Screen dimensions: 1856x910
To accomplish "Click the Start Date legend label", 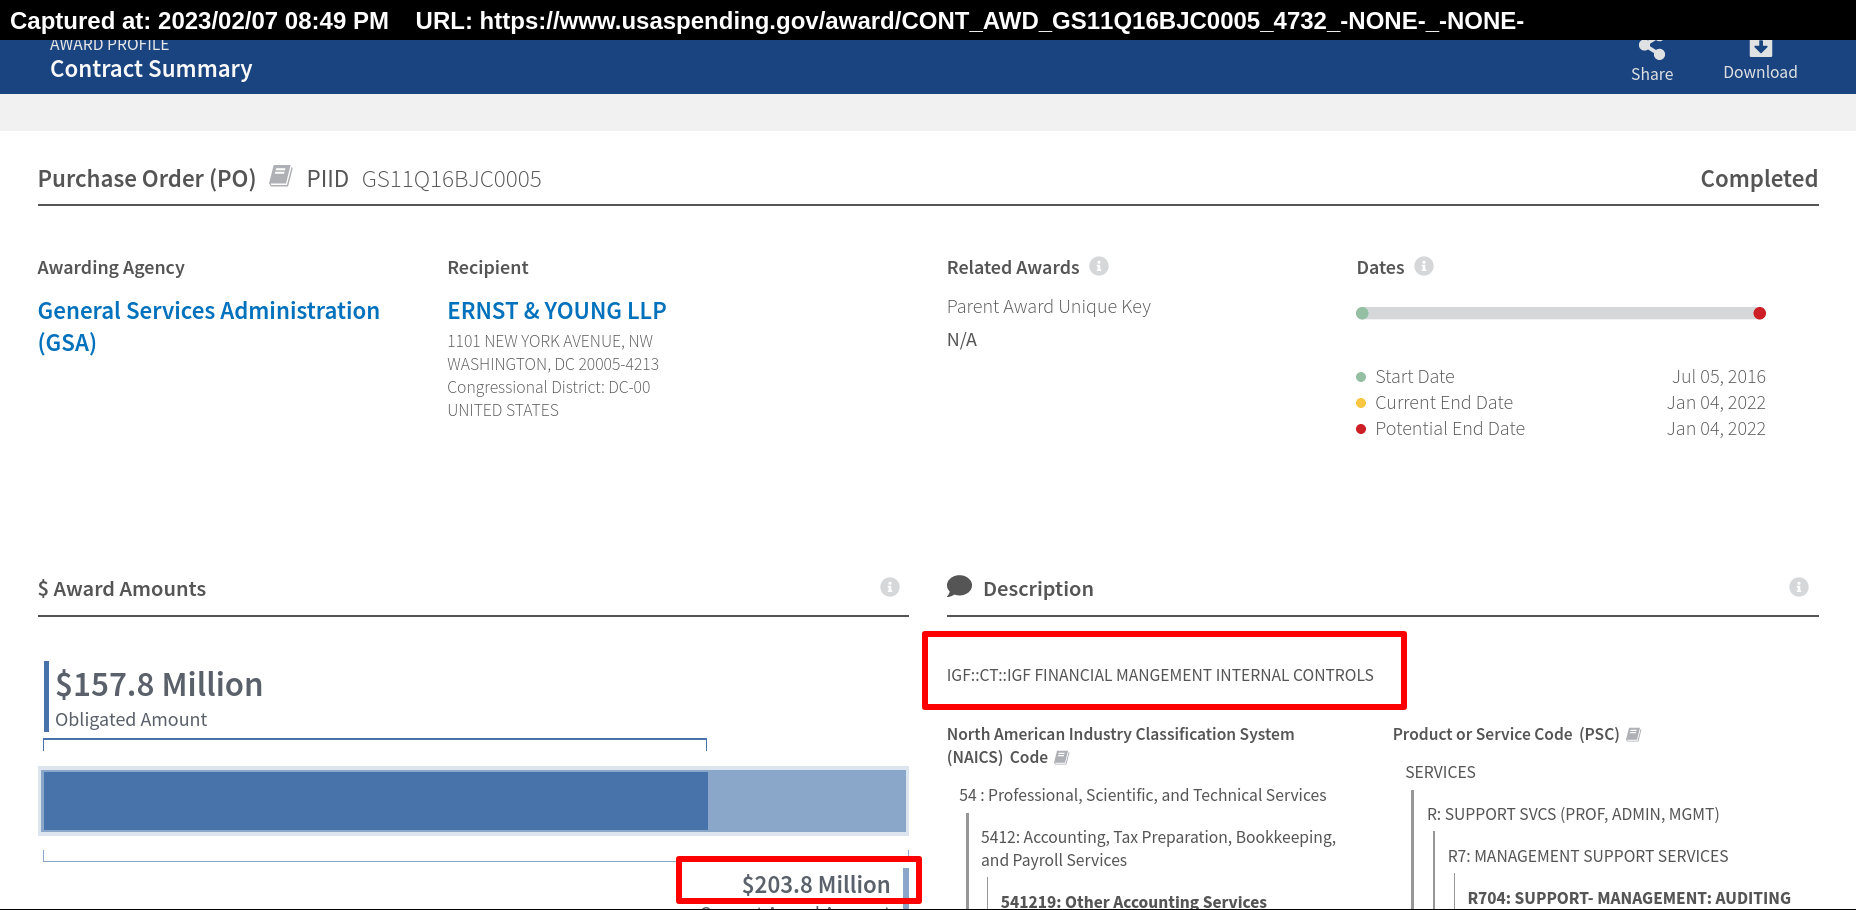I will (x=1415, y=377).
